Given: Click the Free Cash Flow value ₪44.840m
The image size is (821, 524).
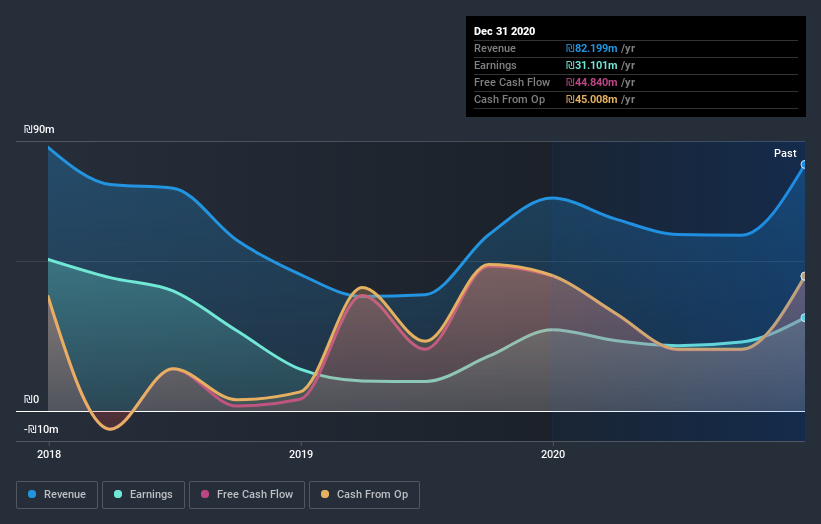Looking at the screenshot, I should (x=592, y=82).
